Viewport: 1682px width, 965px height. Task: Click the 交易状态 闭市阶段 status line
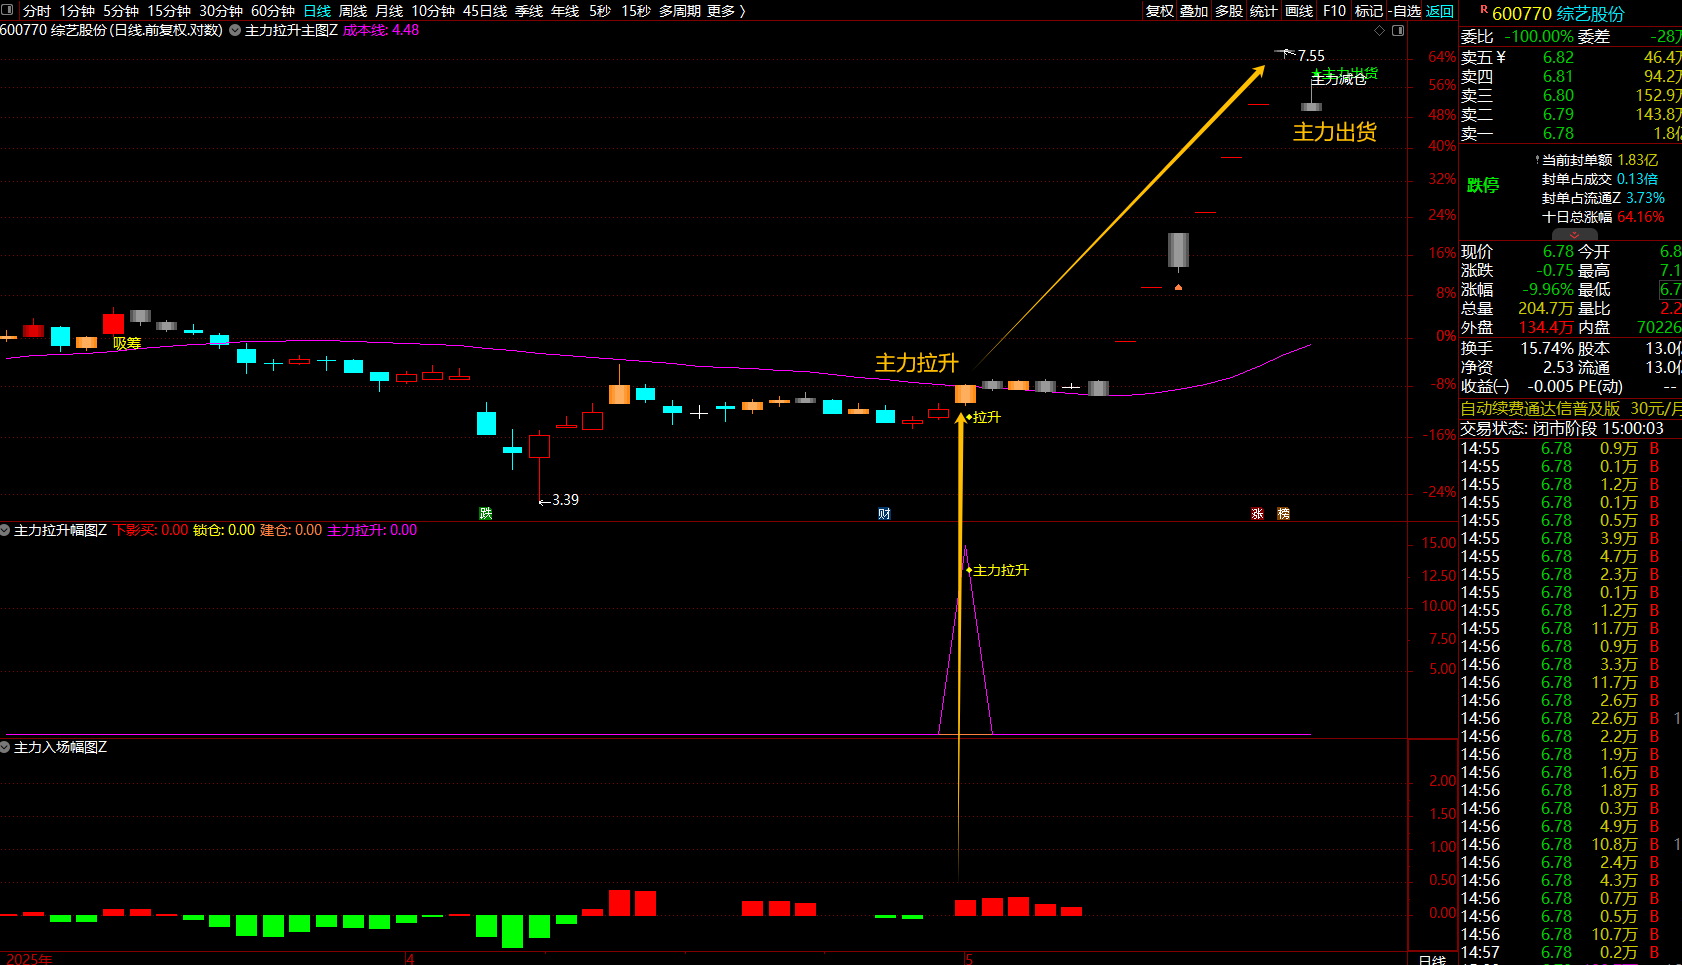1562,428
